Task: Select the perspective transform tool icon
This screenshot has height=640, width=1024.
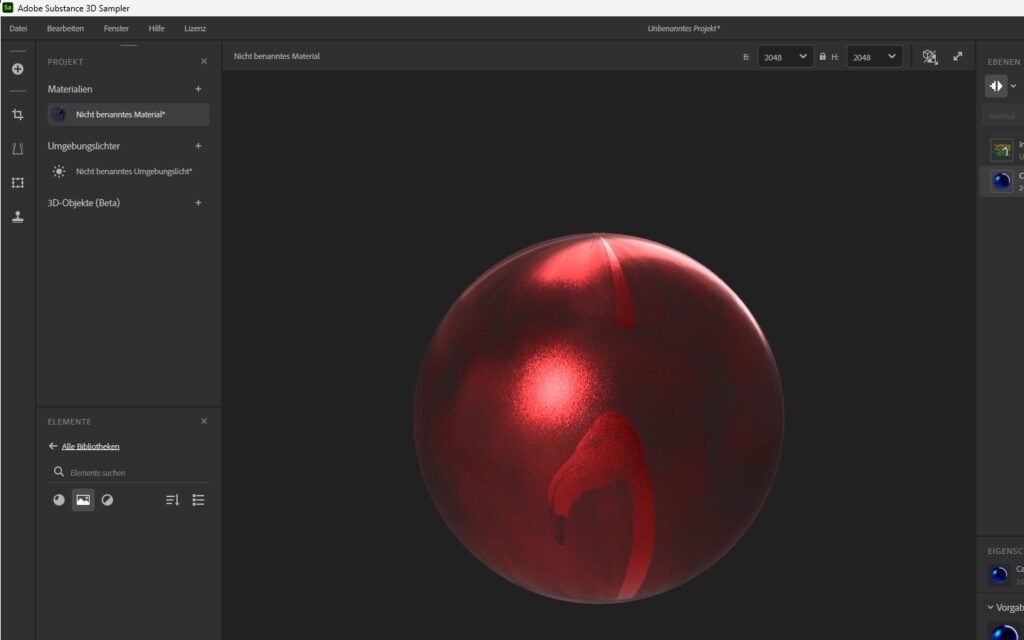Action: [18, 149]
